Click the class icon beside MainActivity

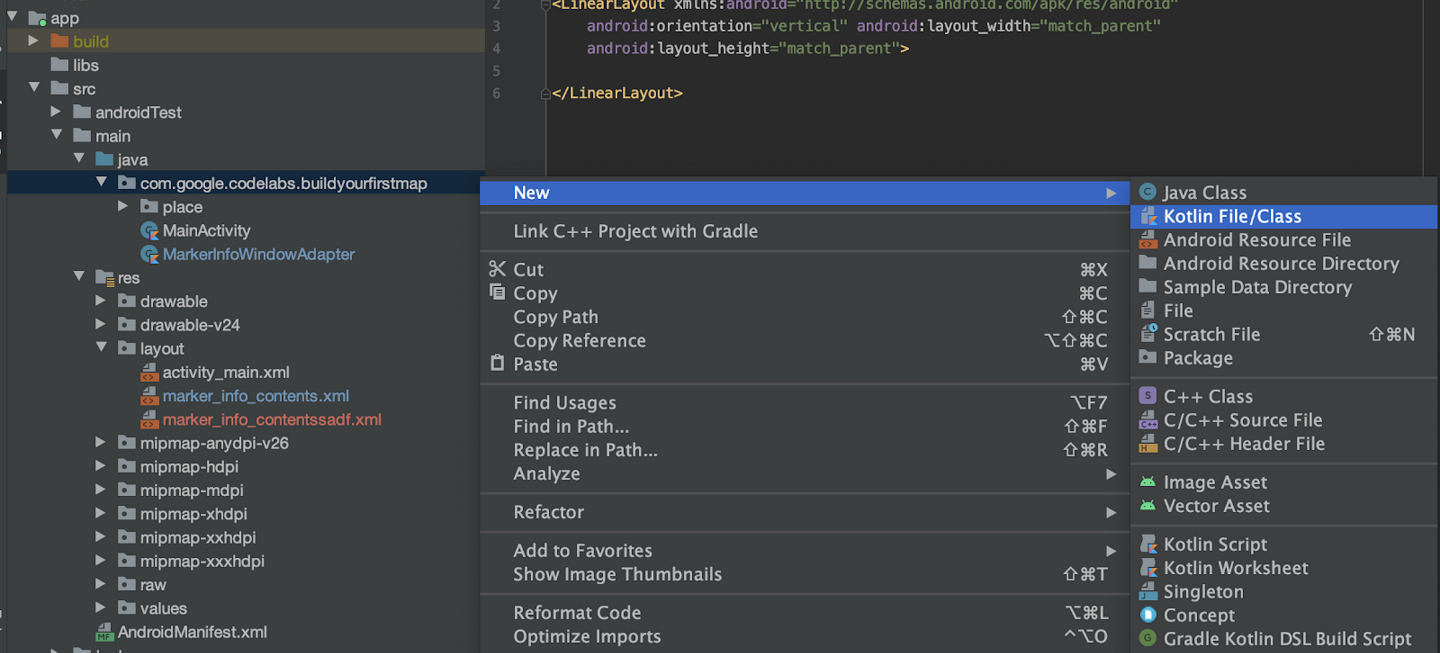click(x=150, y=230)
